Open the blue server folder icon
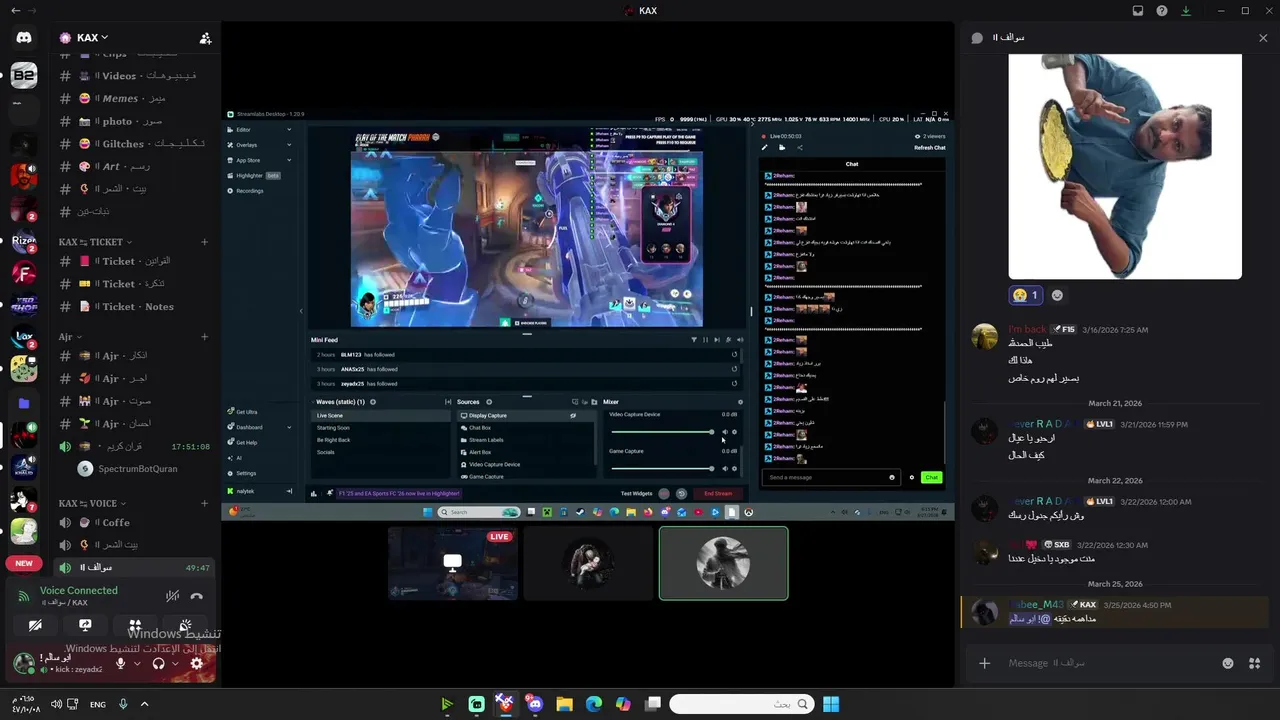 point(24,403)
